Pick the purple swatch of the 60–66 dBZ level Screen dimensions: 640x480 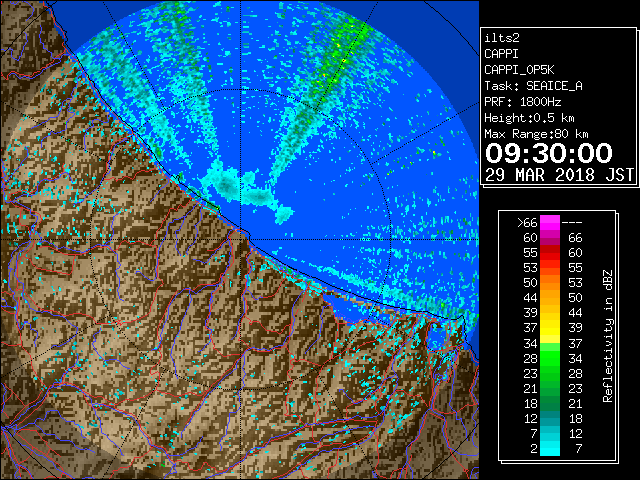550,238
